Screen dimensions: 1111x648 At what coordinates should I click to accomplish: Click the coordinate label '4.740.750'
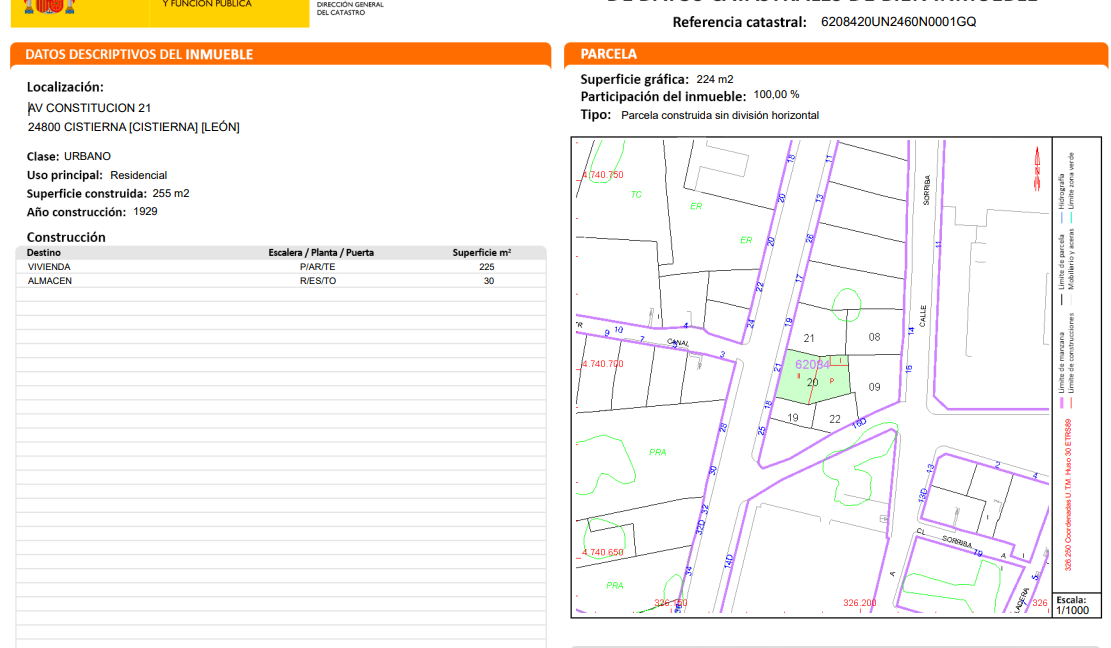tap(603, 175)
